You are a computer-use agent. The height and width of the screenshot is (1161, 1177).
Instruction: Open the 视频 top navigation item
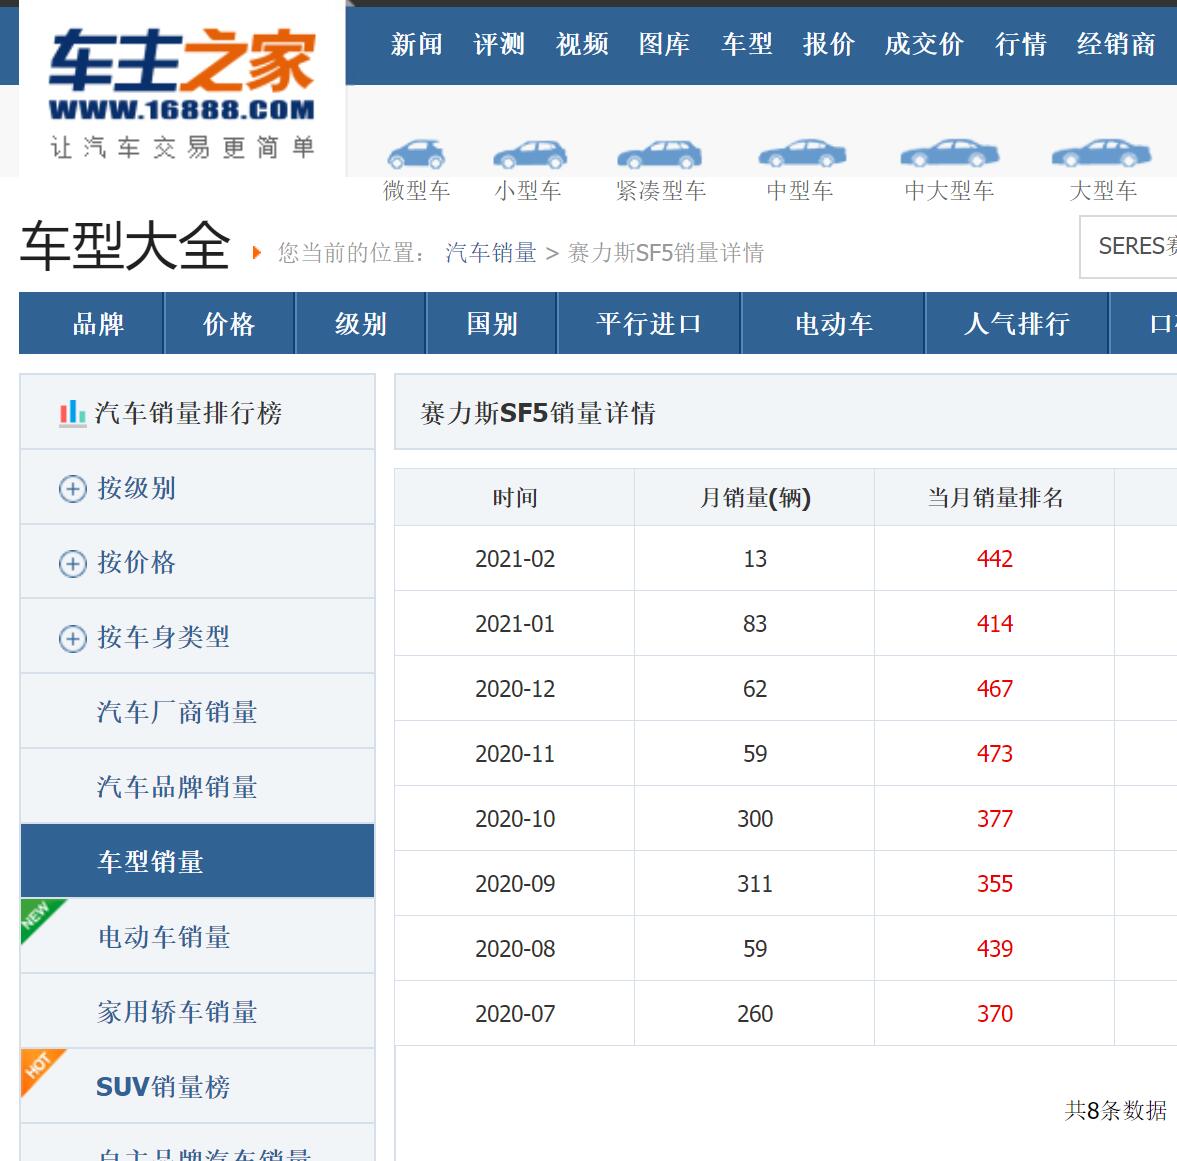point(582,44)
